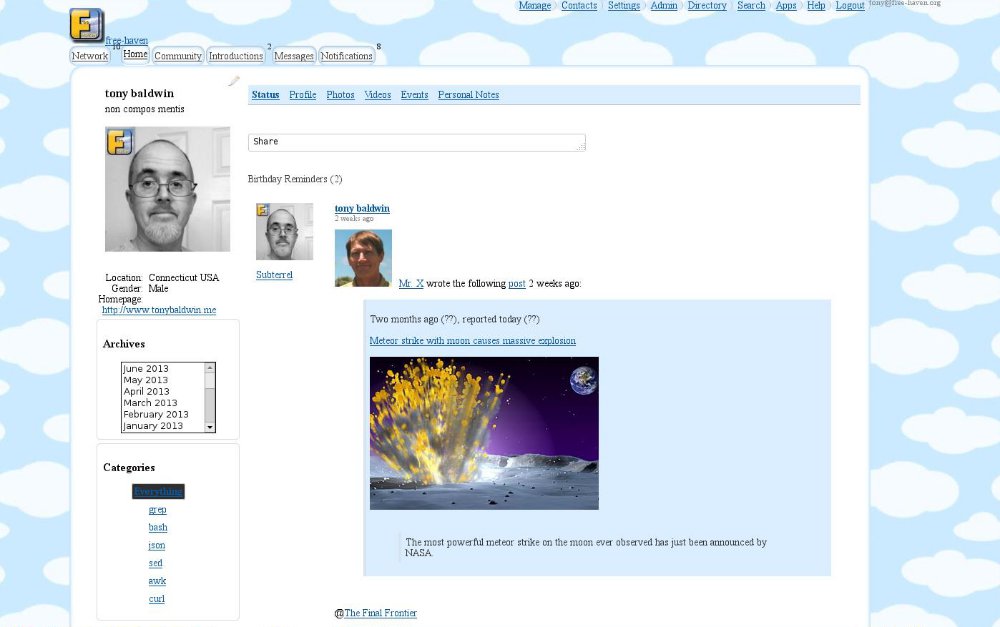Image resolution: width=1000 pixels, height=627 pixels.
Task: Open The Final Frontier link
Action: point(380,614)
